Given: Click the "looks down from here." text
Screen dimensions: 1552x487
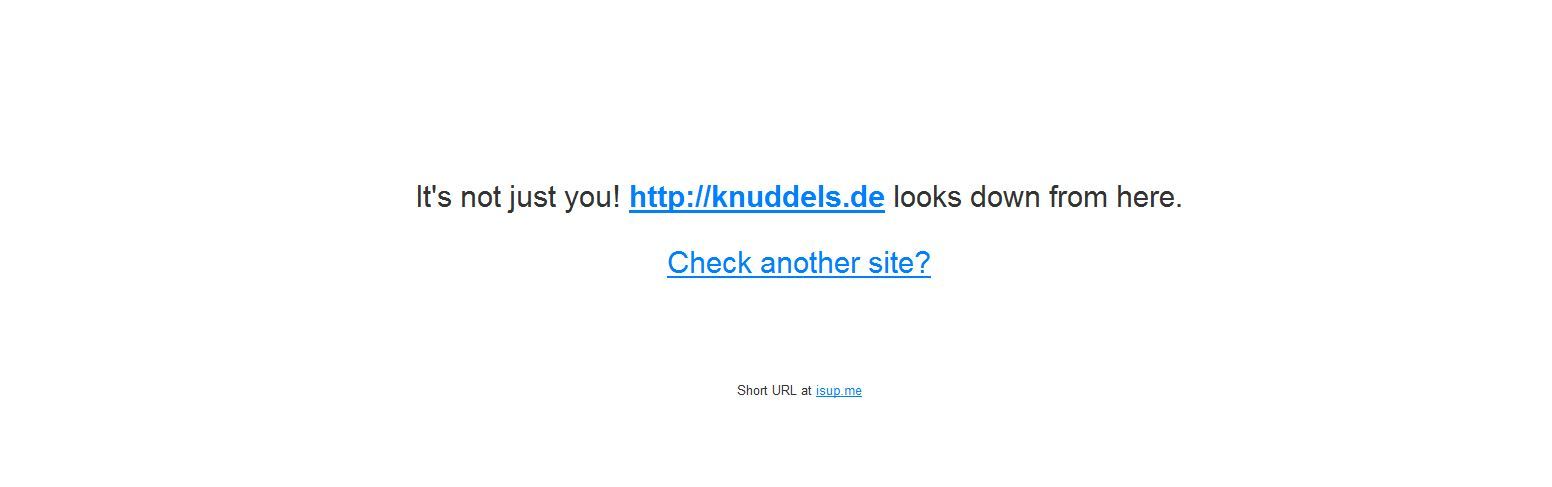Looking at the screenshot, I should [x=1038, y=198].
